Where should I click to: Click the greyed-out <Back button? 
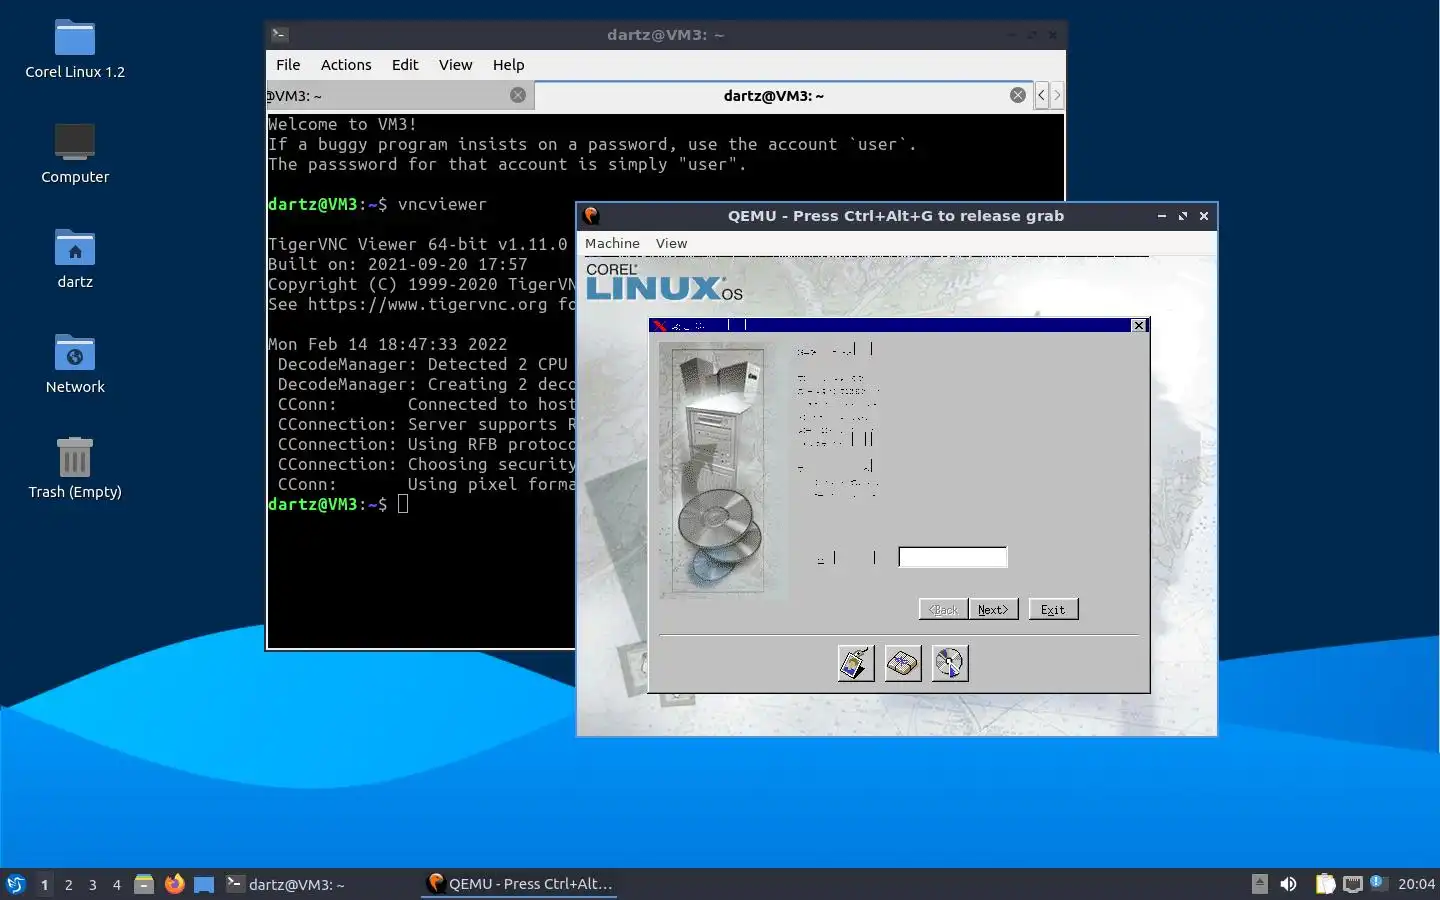click(x=943, y=609)
